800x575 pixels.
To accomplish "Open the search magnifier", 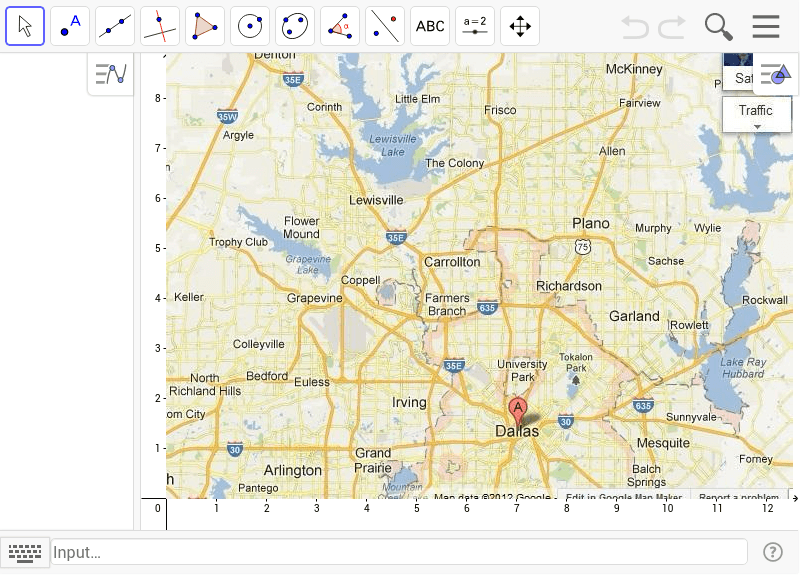I will coord(718,27).
